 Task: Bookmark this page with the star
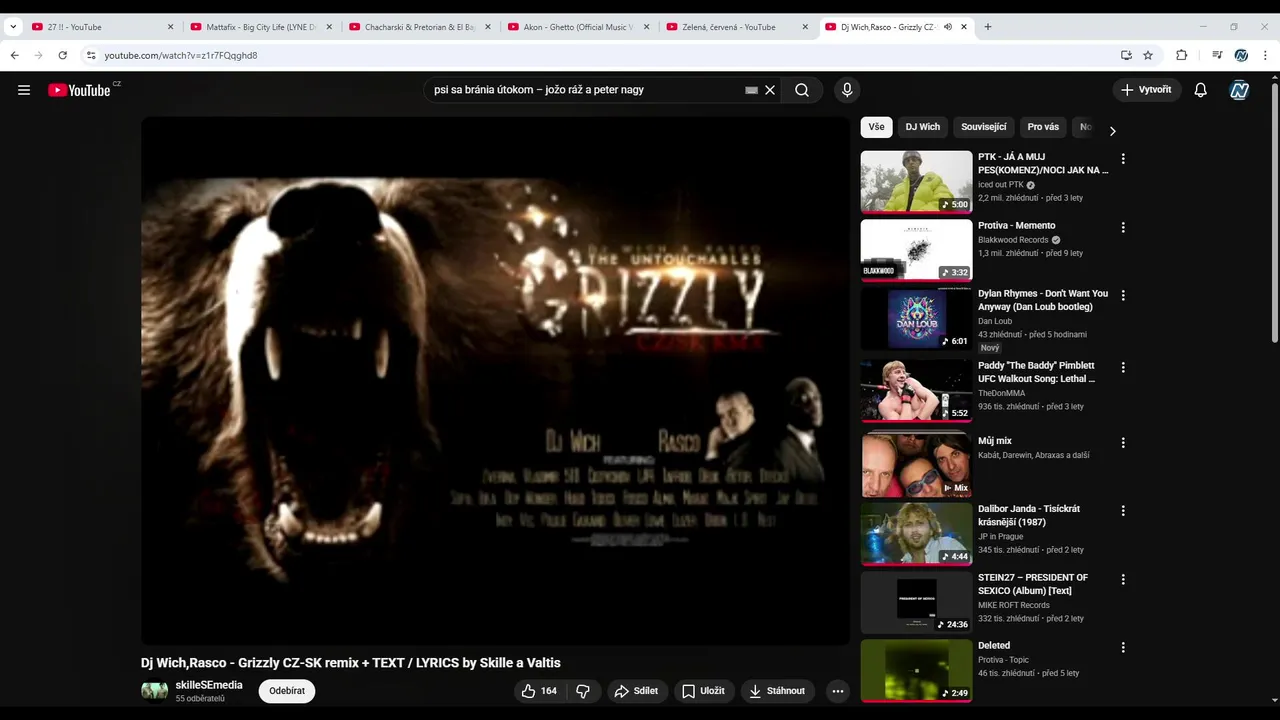point(1148,55)
